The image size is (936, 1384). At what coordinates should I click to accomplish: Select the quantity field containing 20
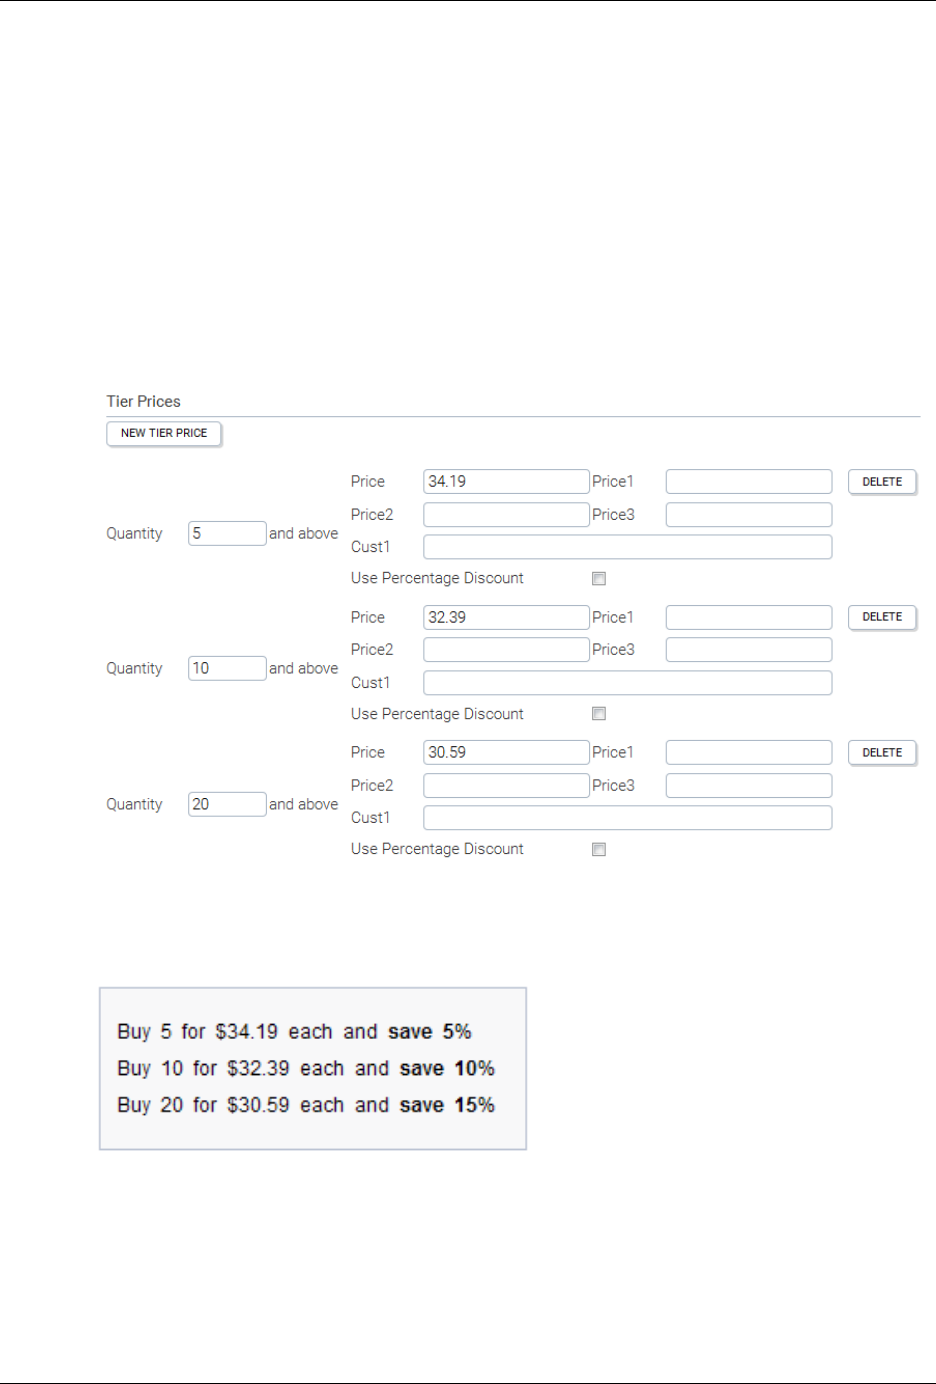click(227, 804)
